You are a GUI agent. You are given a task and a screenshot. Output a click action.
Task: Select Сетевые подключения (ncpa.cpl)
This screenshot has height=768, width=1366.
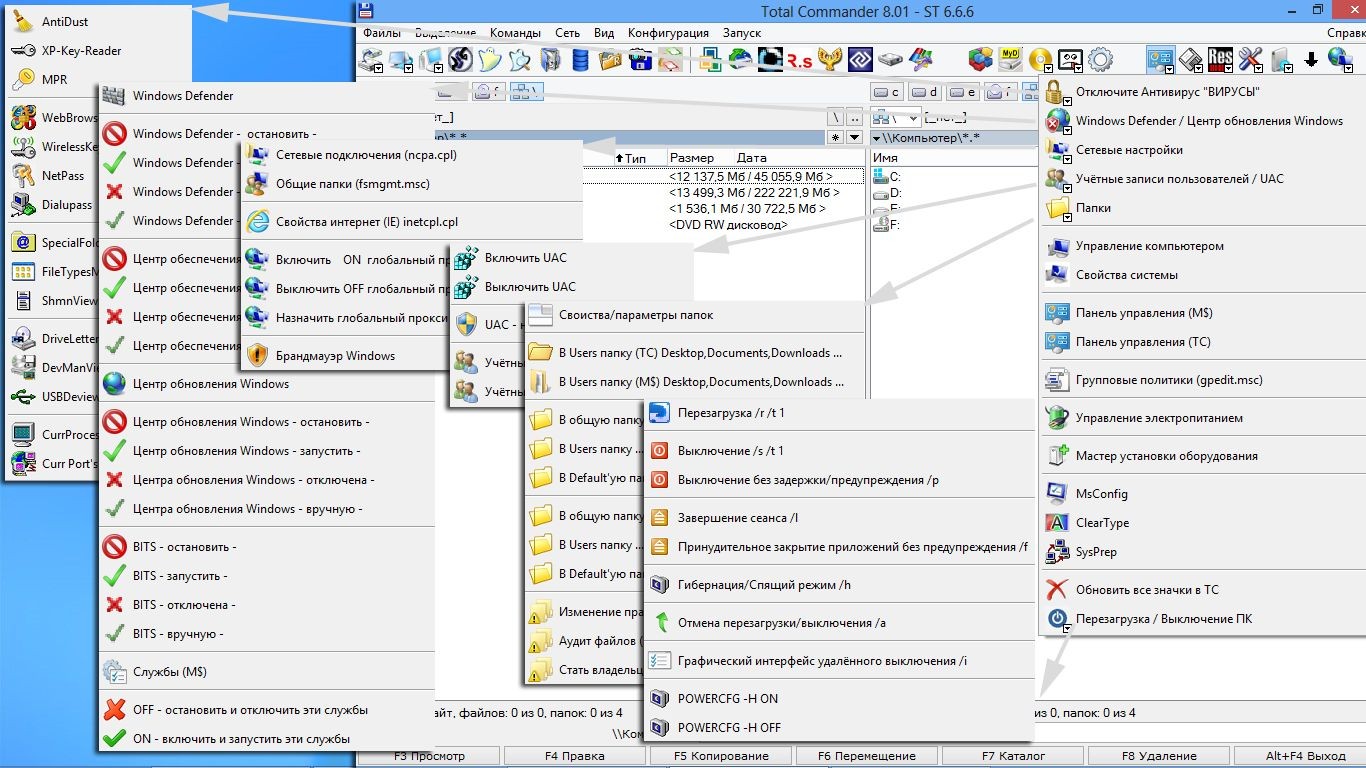pos(413,154)
